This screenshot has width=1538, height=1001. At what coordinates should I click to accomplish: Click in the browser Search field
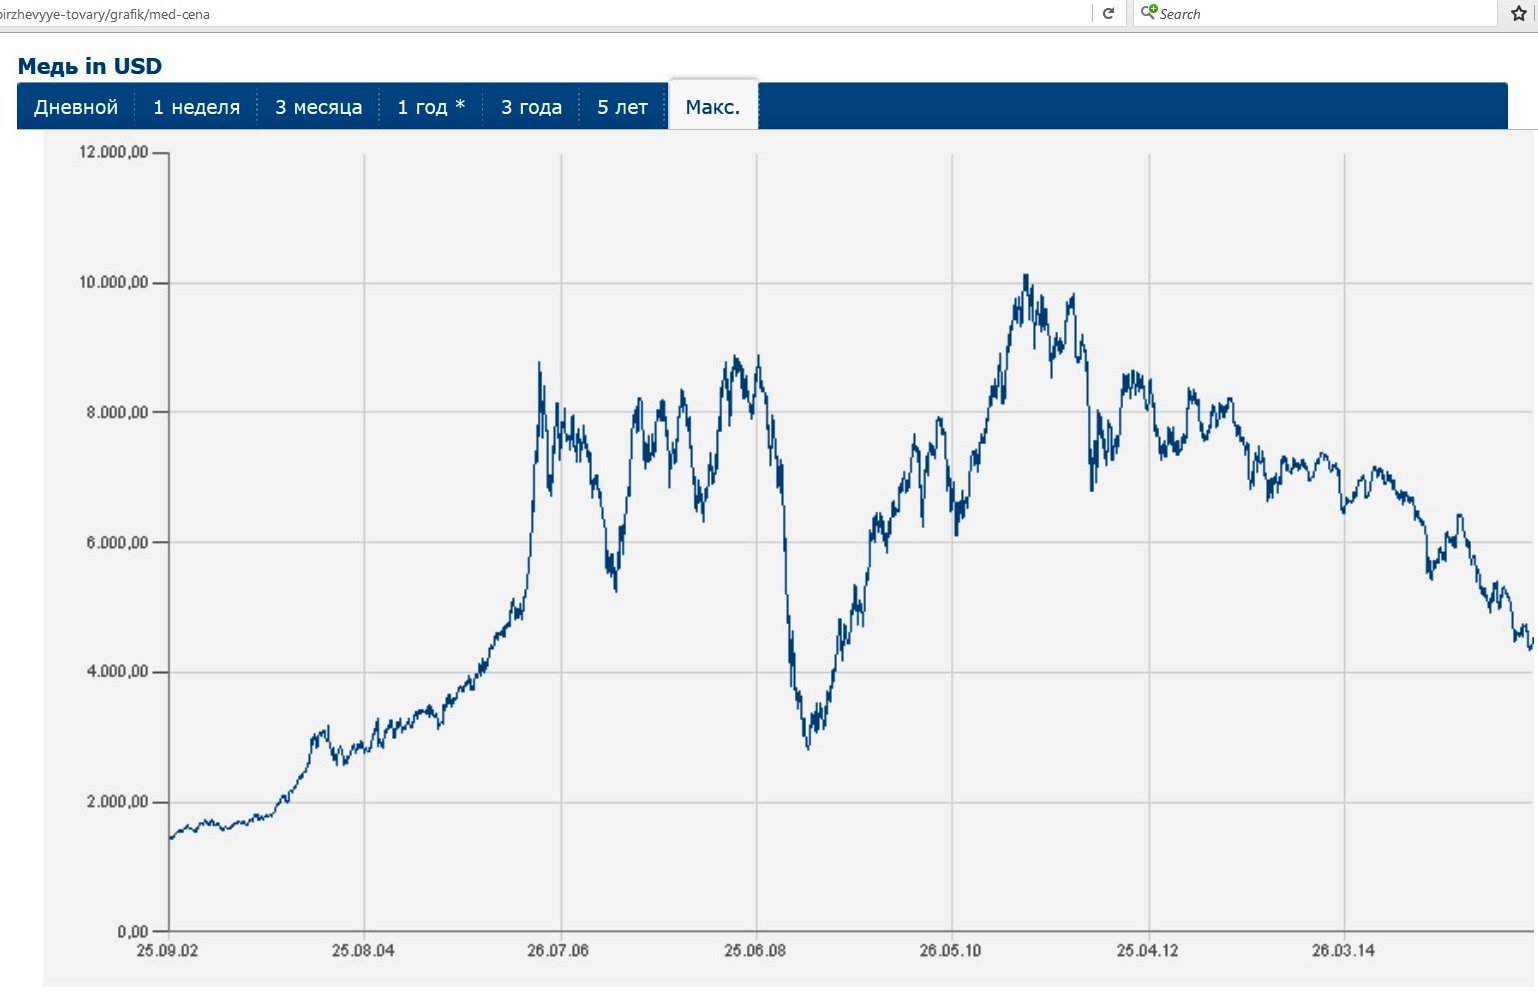[x=1315, y=14]
